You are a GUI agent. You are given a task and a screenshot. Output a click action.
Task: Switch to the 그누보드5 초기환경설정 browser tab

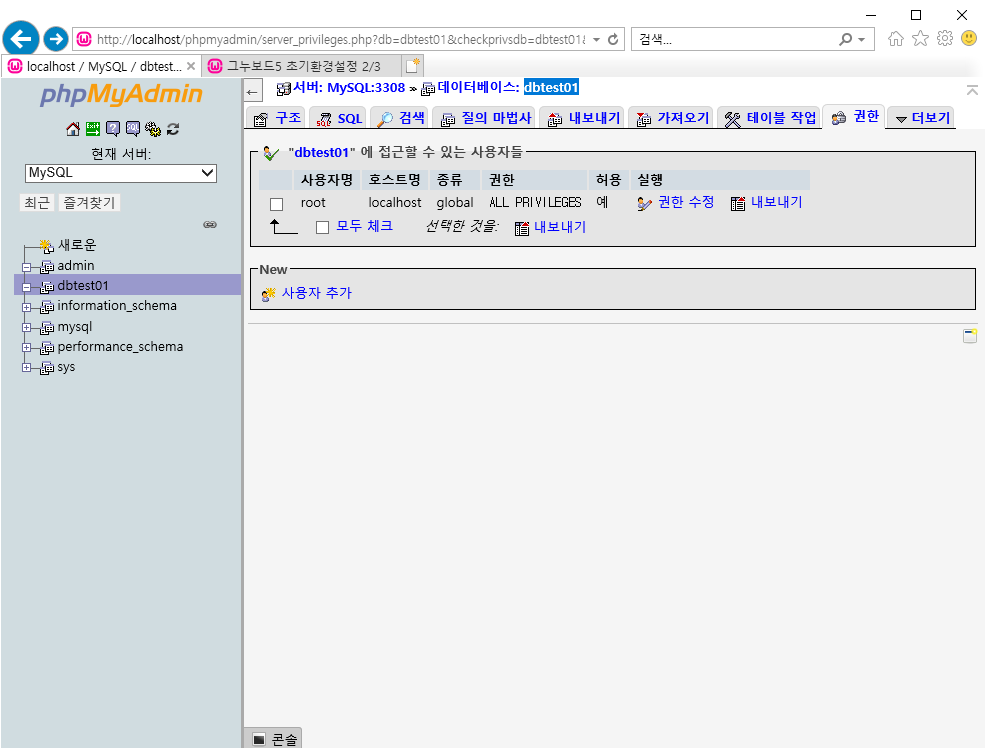pos(303,66)
